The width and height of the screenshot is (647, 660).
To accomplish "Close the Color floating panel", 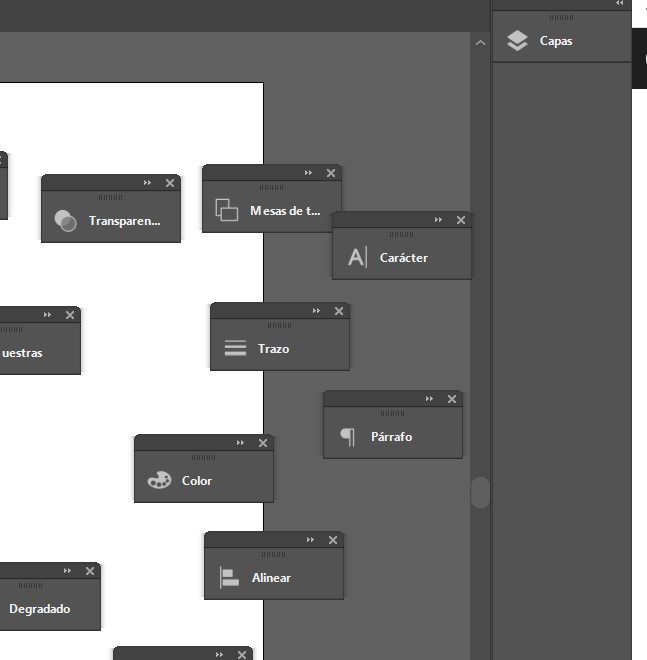I will point(263,443).
